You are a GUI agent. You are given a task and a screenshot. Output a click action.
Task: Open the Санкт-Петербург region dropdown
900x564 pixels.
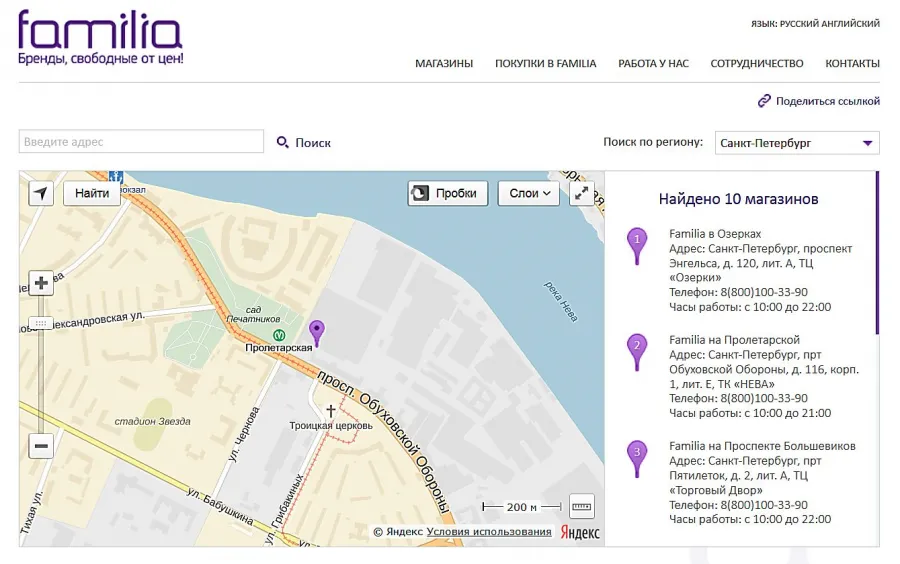point(797,143)
